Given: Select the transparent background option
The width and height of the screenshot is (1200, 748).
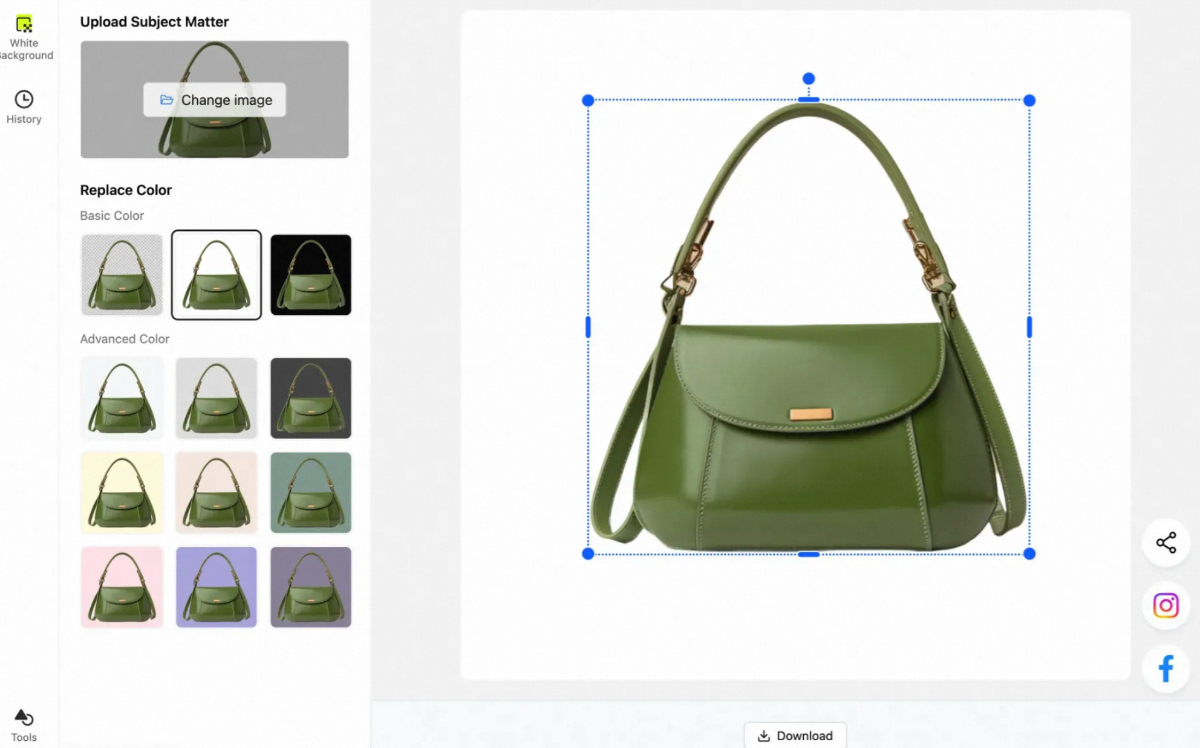Looking at the screenshot, I should pos(122,275).
